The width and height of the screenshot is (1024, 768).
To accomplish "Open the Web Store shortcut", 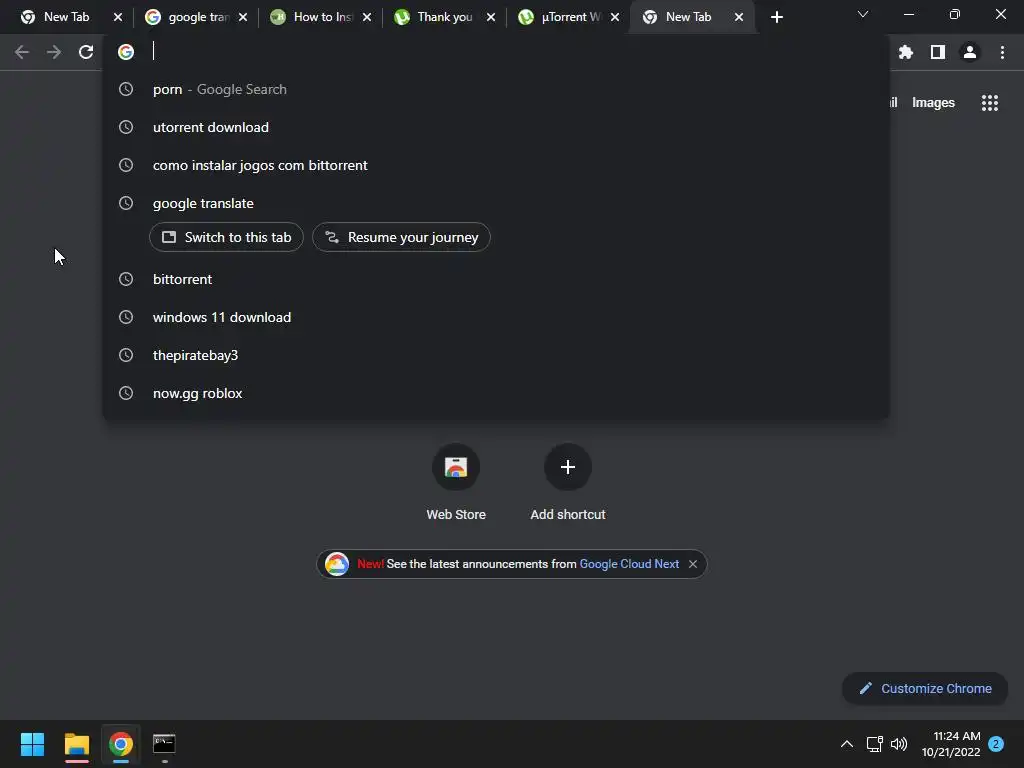I will point(456,482).
